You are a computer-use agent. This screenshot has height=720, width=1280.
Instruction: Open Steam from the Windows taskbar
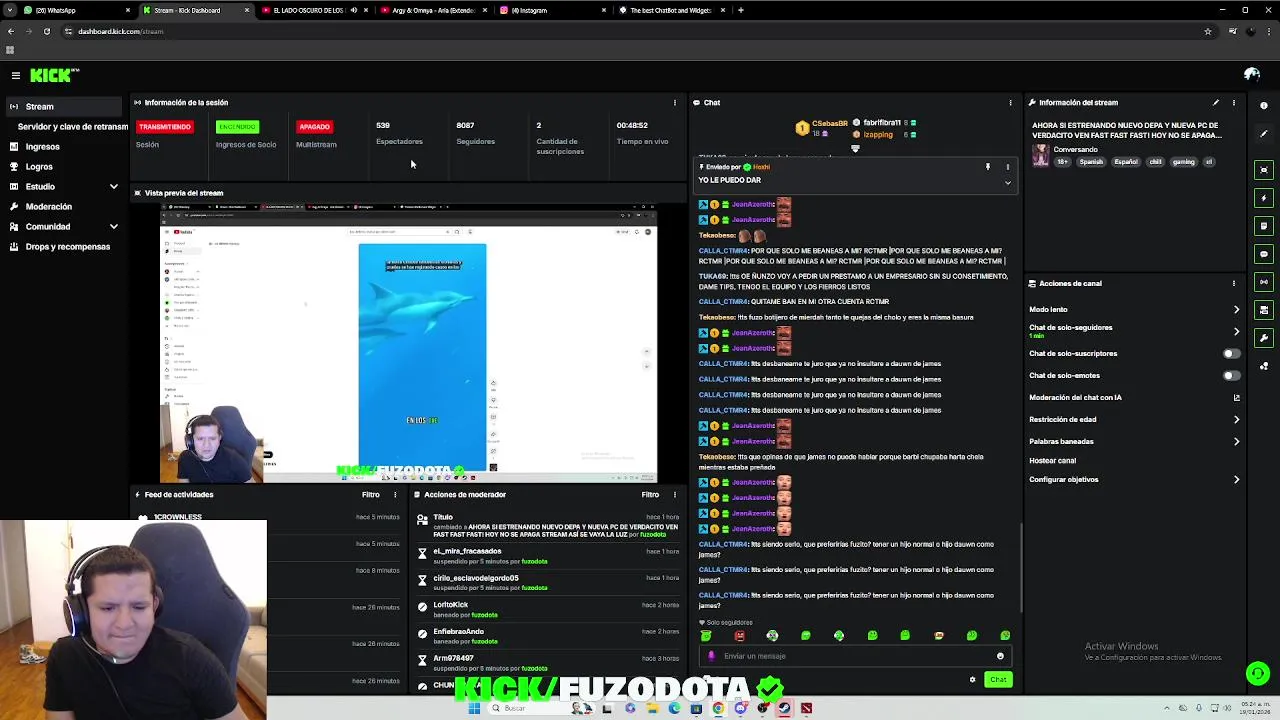click(x=784, y=708)
